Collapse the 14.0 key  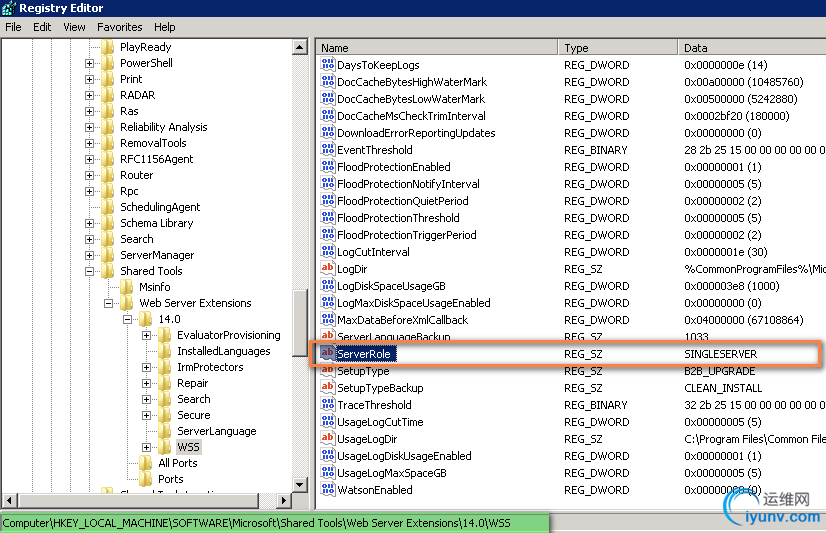[127, 320]
